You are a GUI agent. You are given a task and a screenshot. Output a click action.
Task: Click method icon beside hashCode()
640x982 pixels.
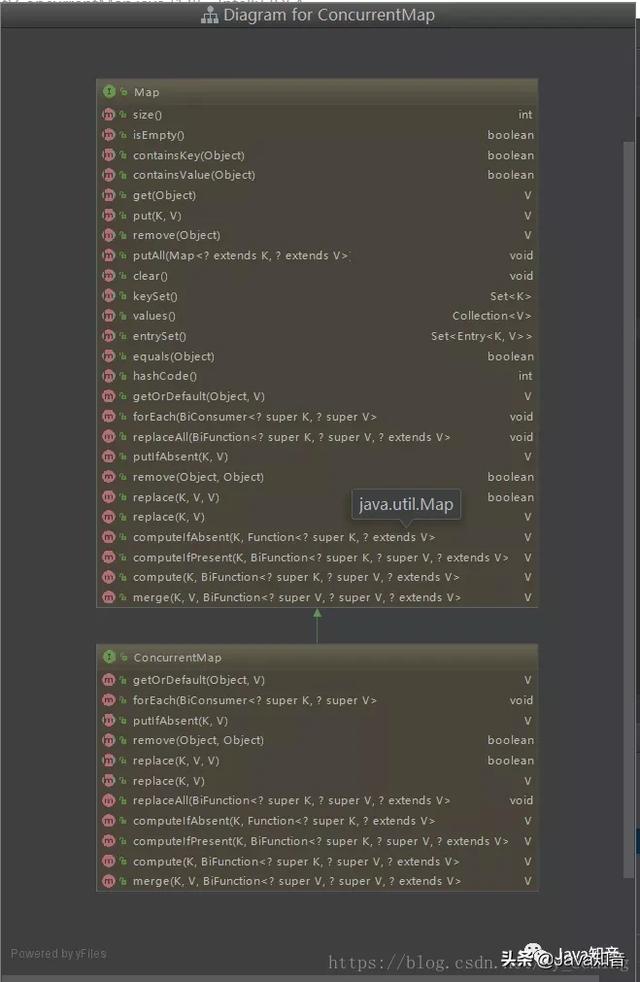click(x=108, y=376)
